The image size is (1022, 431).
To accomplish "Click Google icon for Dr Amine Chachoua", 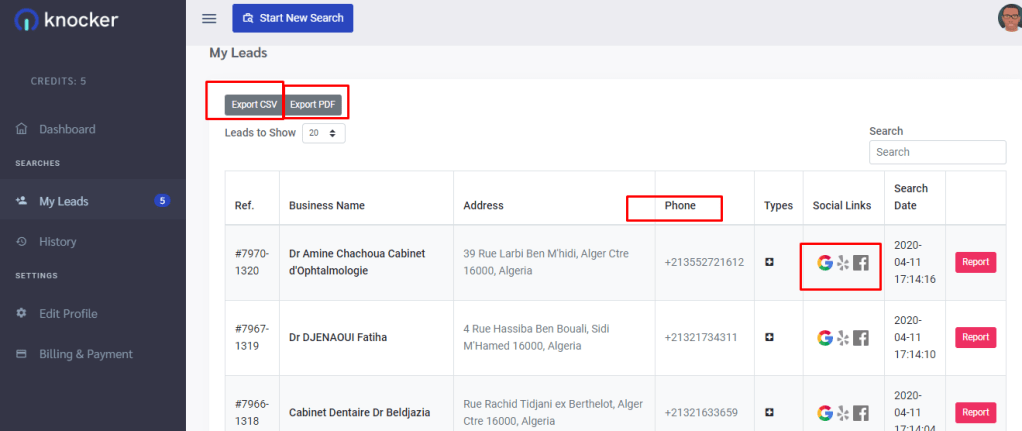I will pyautogui.click(x=824, y=263).
